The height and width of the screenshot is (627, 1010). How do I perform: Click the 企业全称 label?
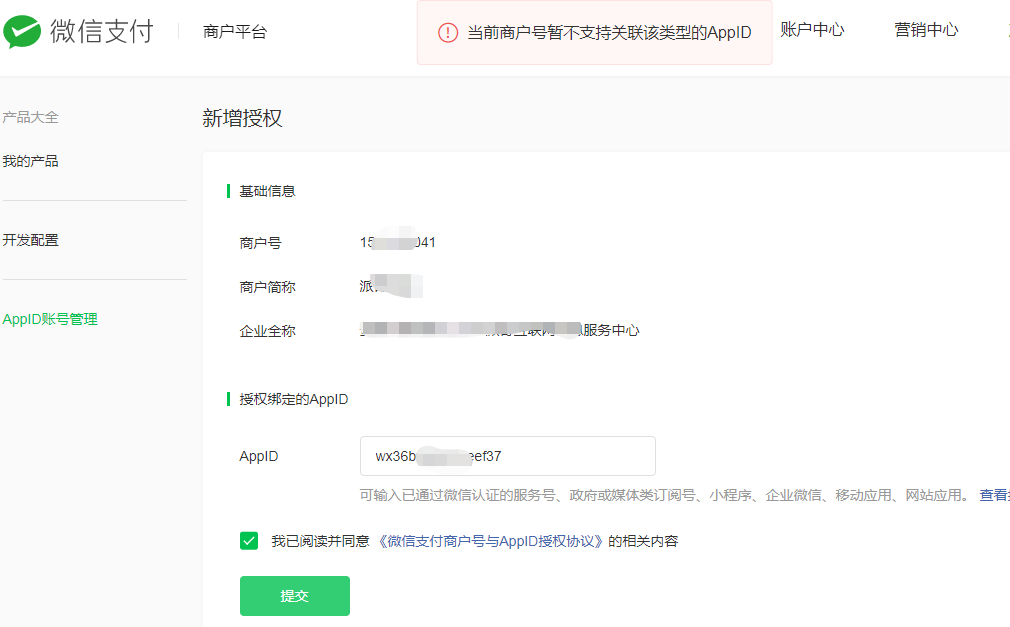(x=267, y=331)
